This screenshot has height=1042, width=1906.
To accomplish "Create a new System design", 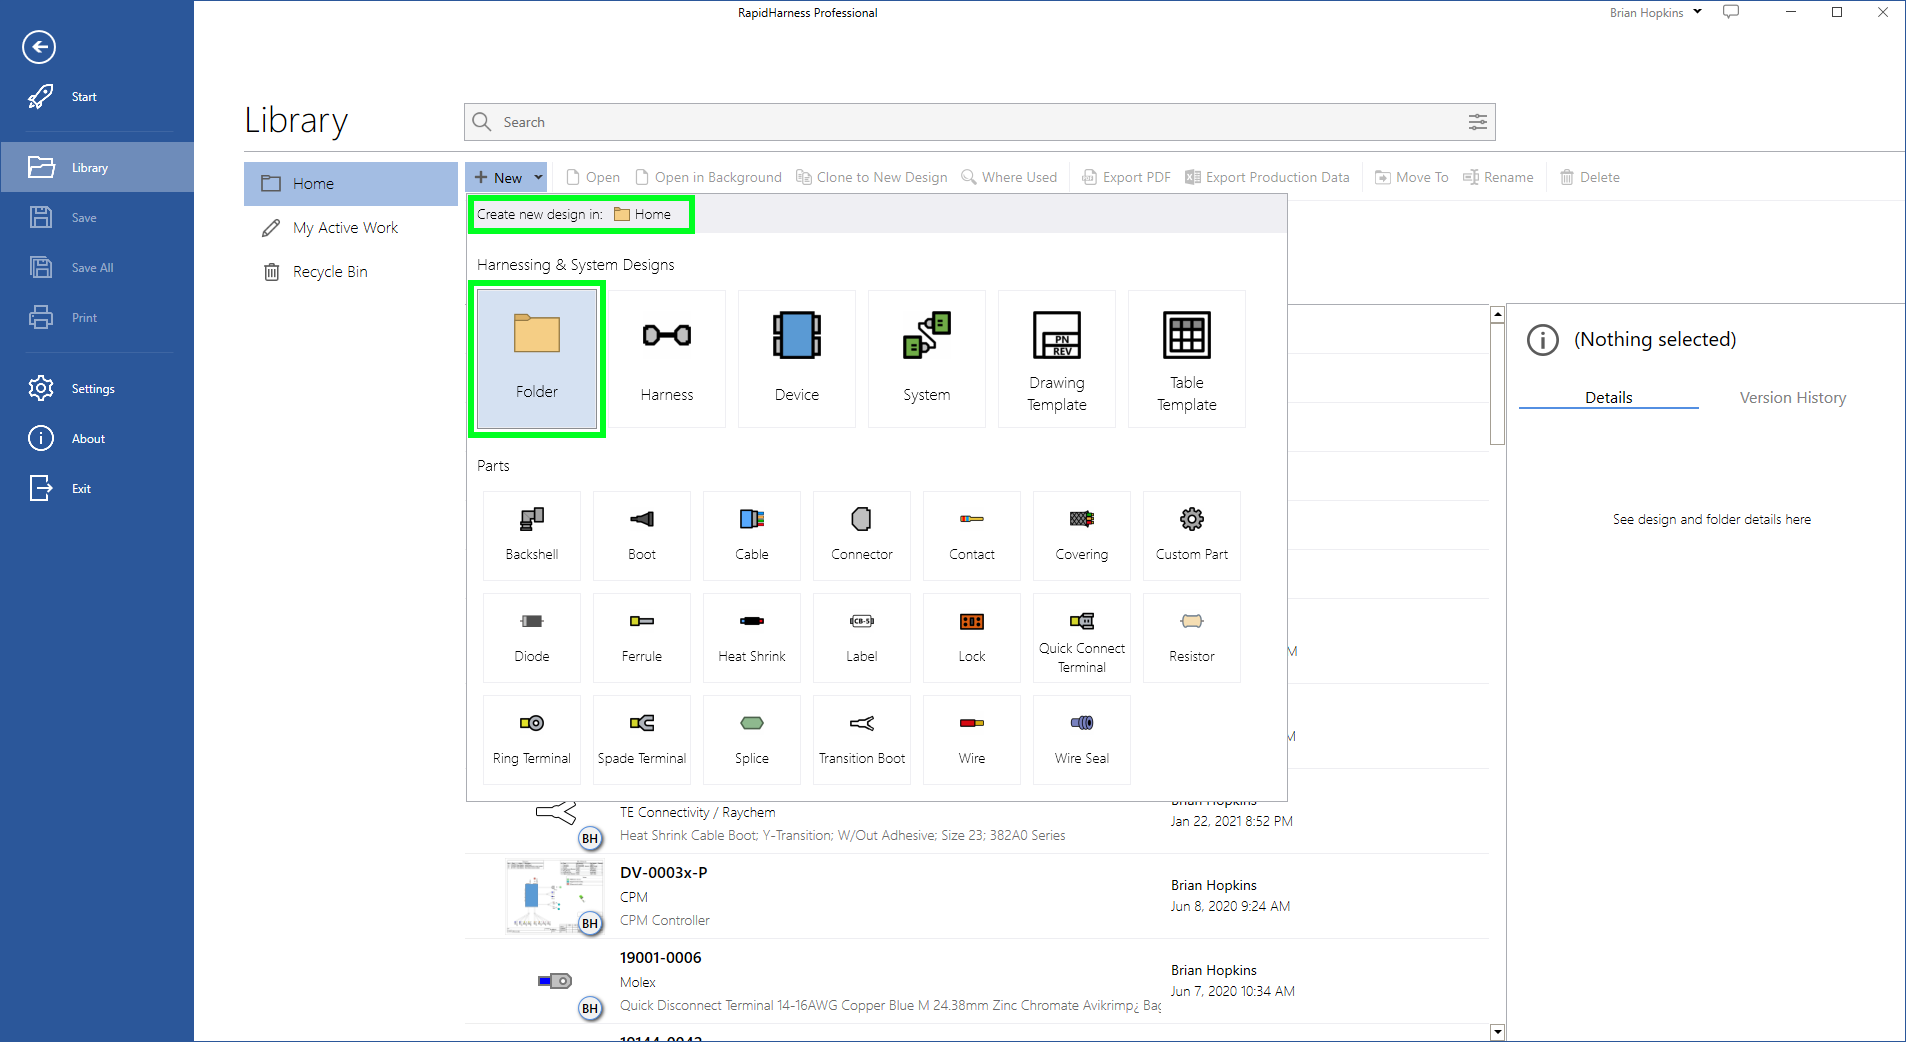I will pyautogui.click(x=927, y=359).
